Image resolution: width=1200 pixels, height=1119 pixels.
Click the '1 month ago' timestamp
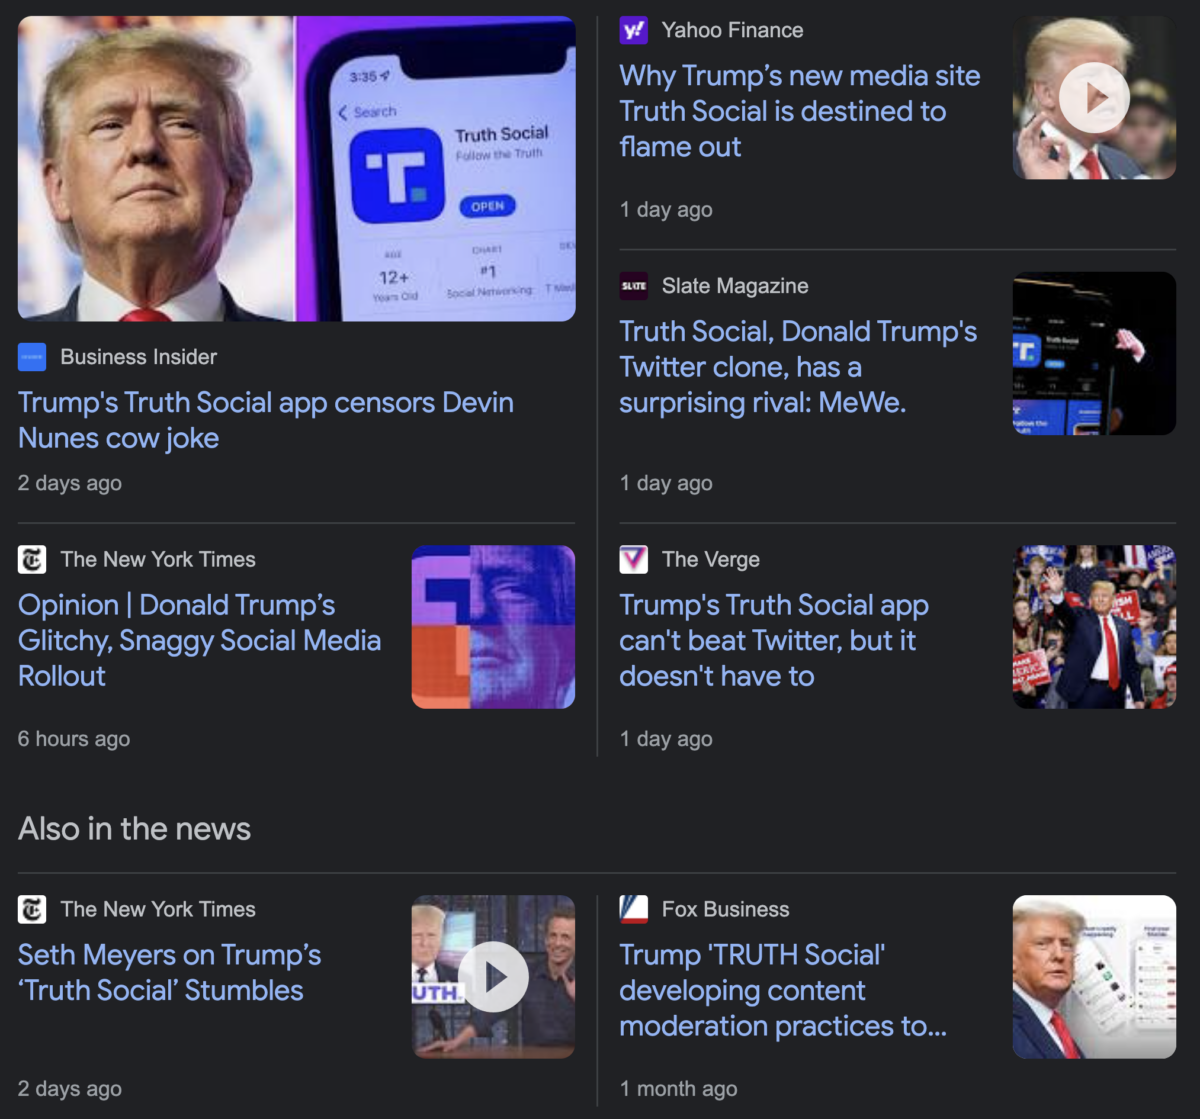(x=679, y=1089)
